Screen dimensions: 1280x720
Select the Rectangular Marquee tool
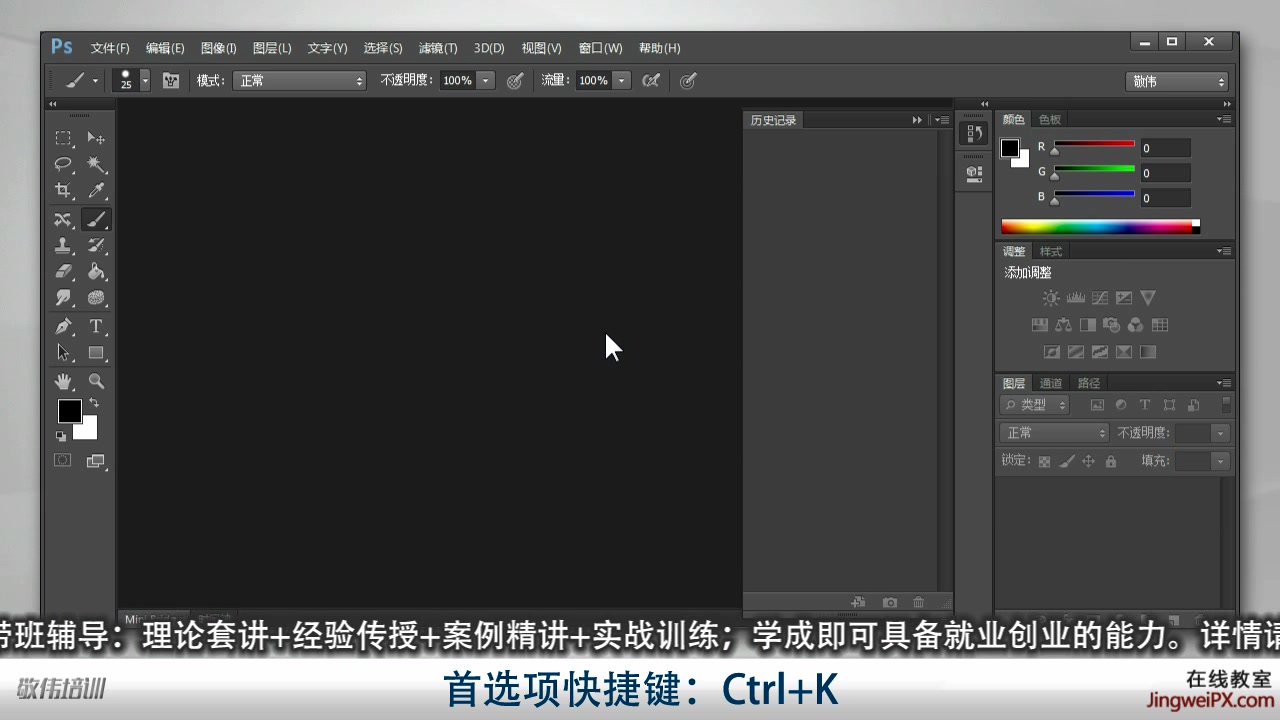point(63,138)
